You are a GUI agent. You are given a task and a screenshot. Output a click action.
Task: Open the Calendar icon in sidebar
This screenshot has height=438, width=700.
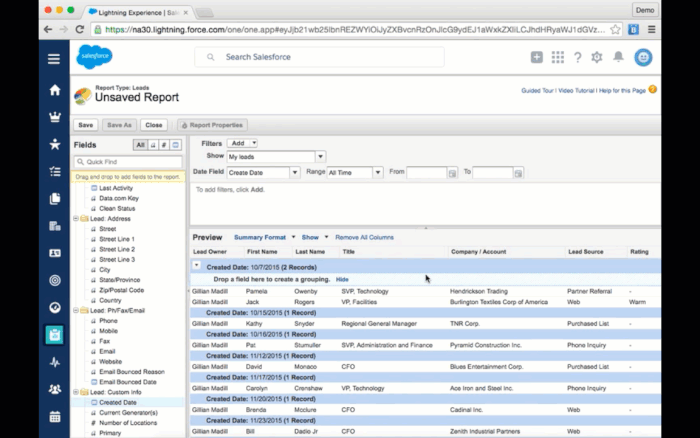coord(54,417)
